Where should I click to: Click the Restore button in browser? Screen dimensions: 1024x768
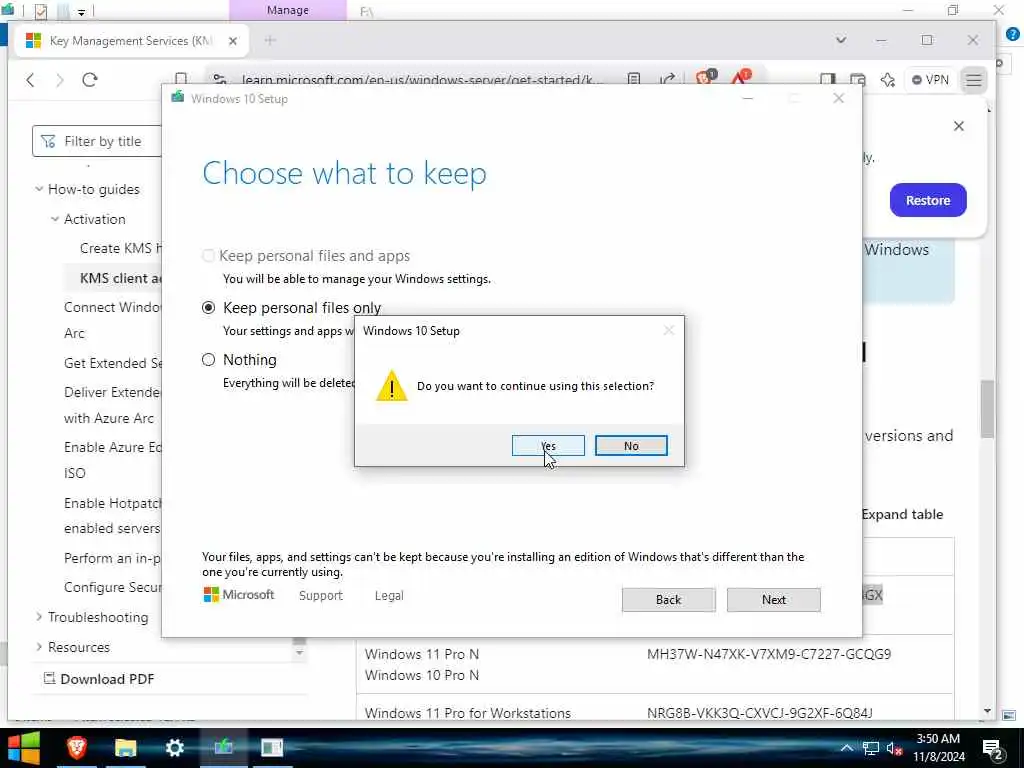[x=927, y=200]
